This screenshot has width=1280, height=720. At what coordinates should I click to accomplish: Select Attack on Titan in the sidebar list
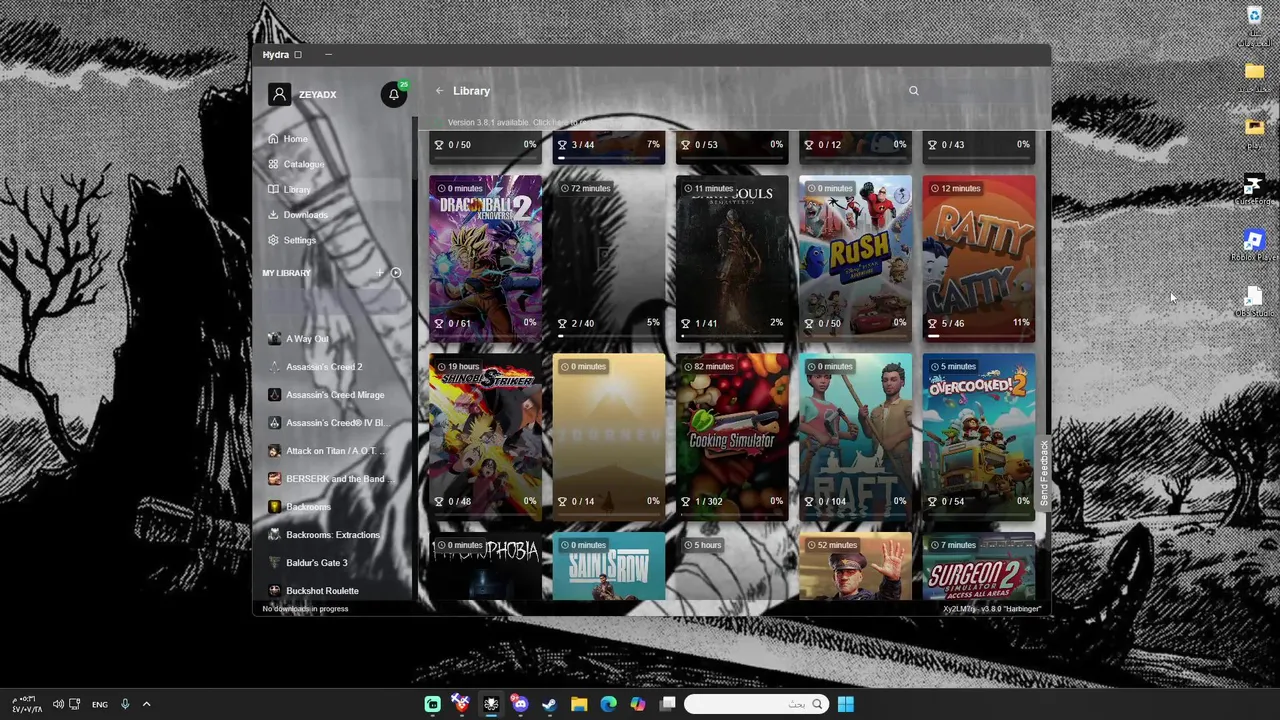pyautogui.click(x=333, y=451)
